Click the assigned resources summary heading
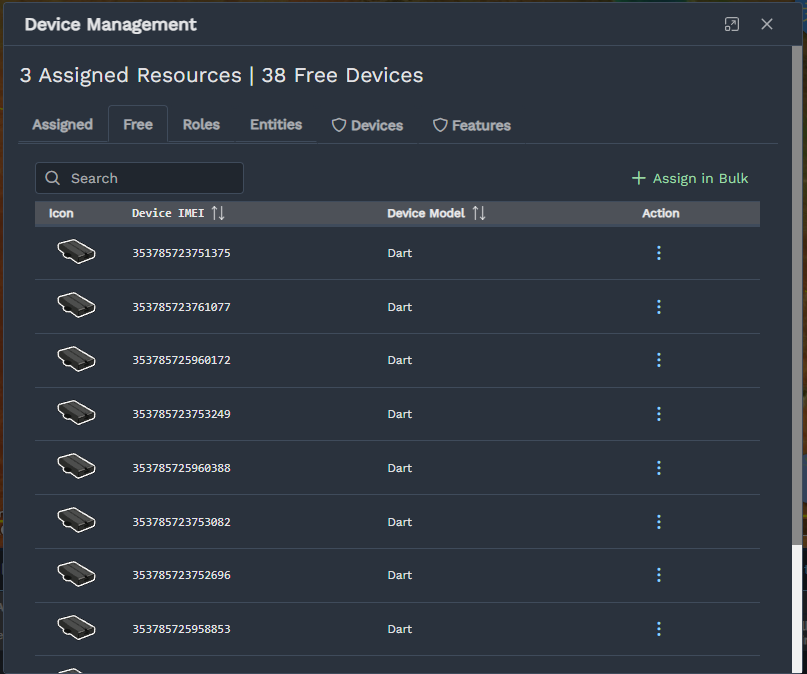Screen dimensions: 807x674 221,75
